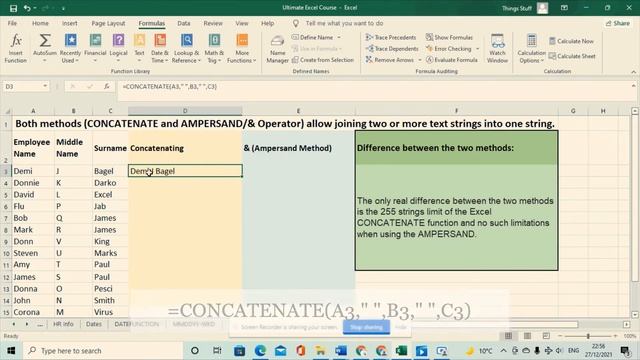Open Recently Used functions
This screenshot has height=360, width=640.
click(70, 49)
